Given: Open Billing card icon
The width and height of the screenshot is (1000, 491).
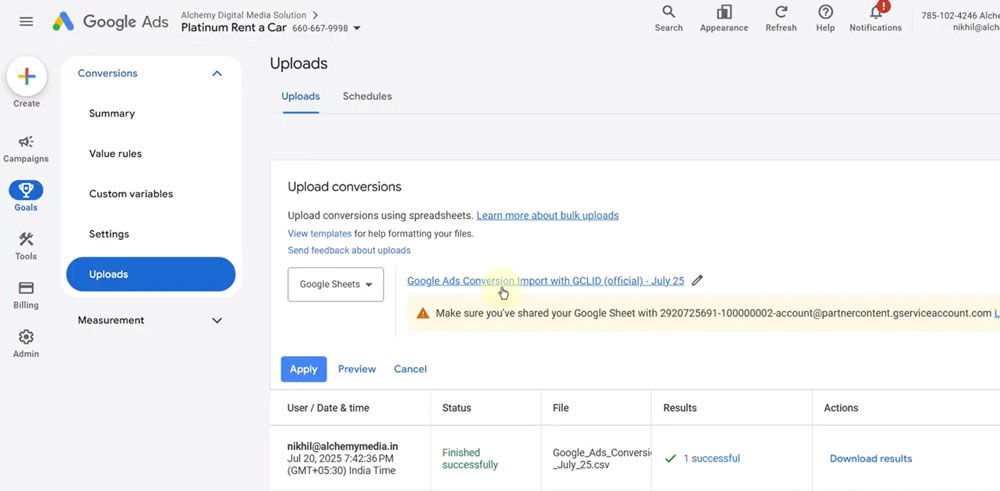Looking at the screenshot, I should click(26, 288).
